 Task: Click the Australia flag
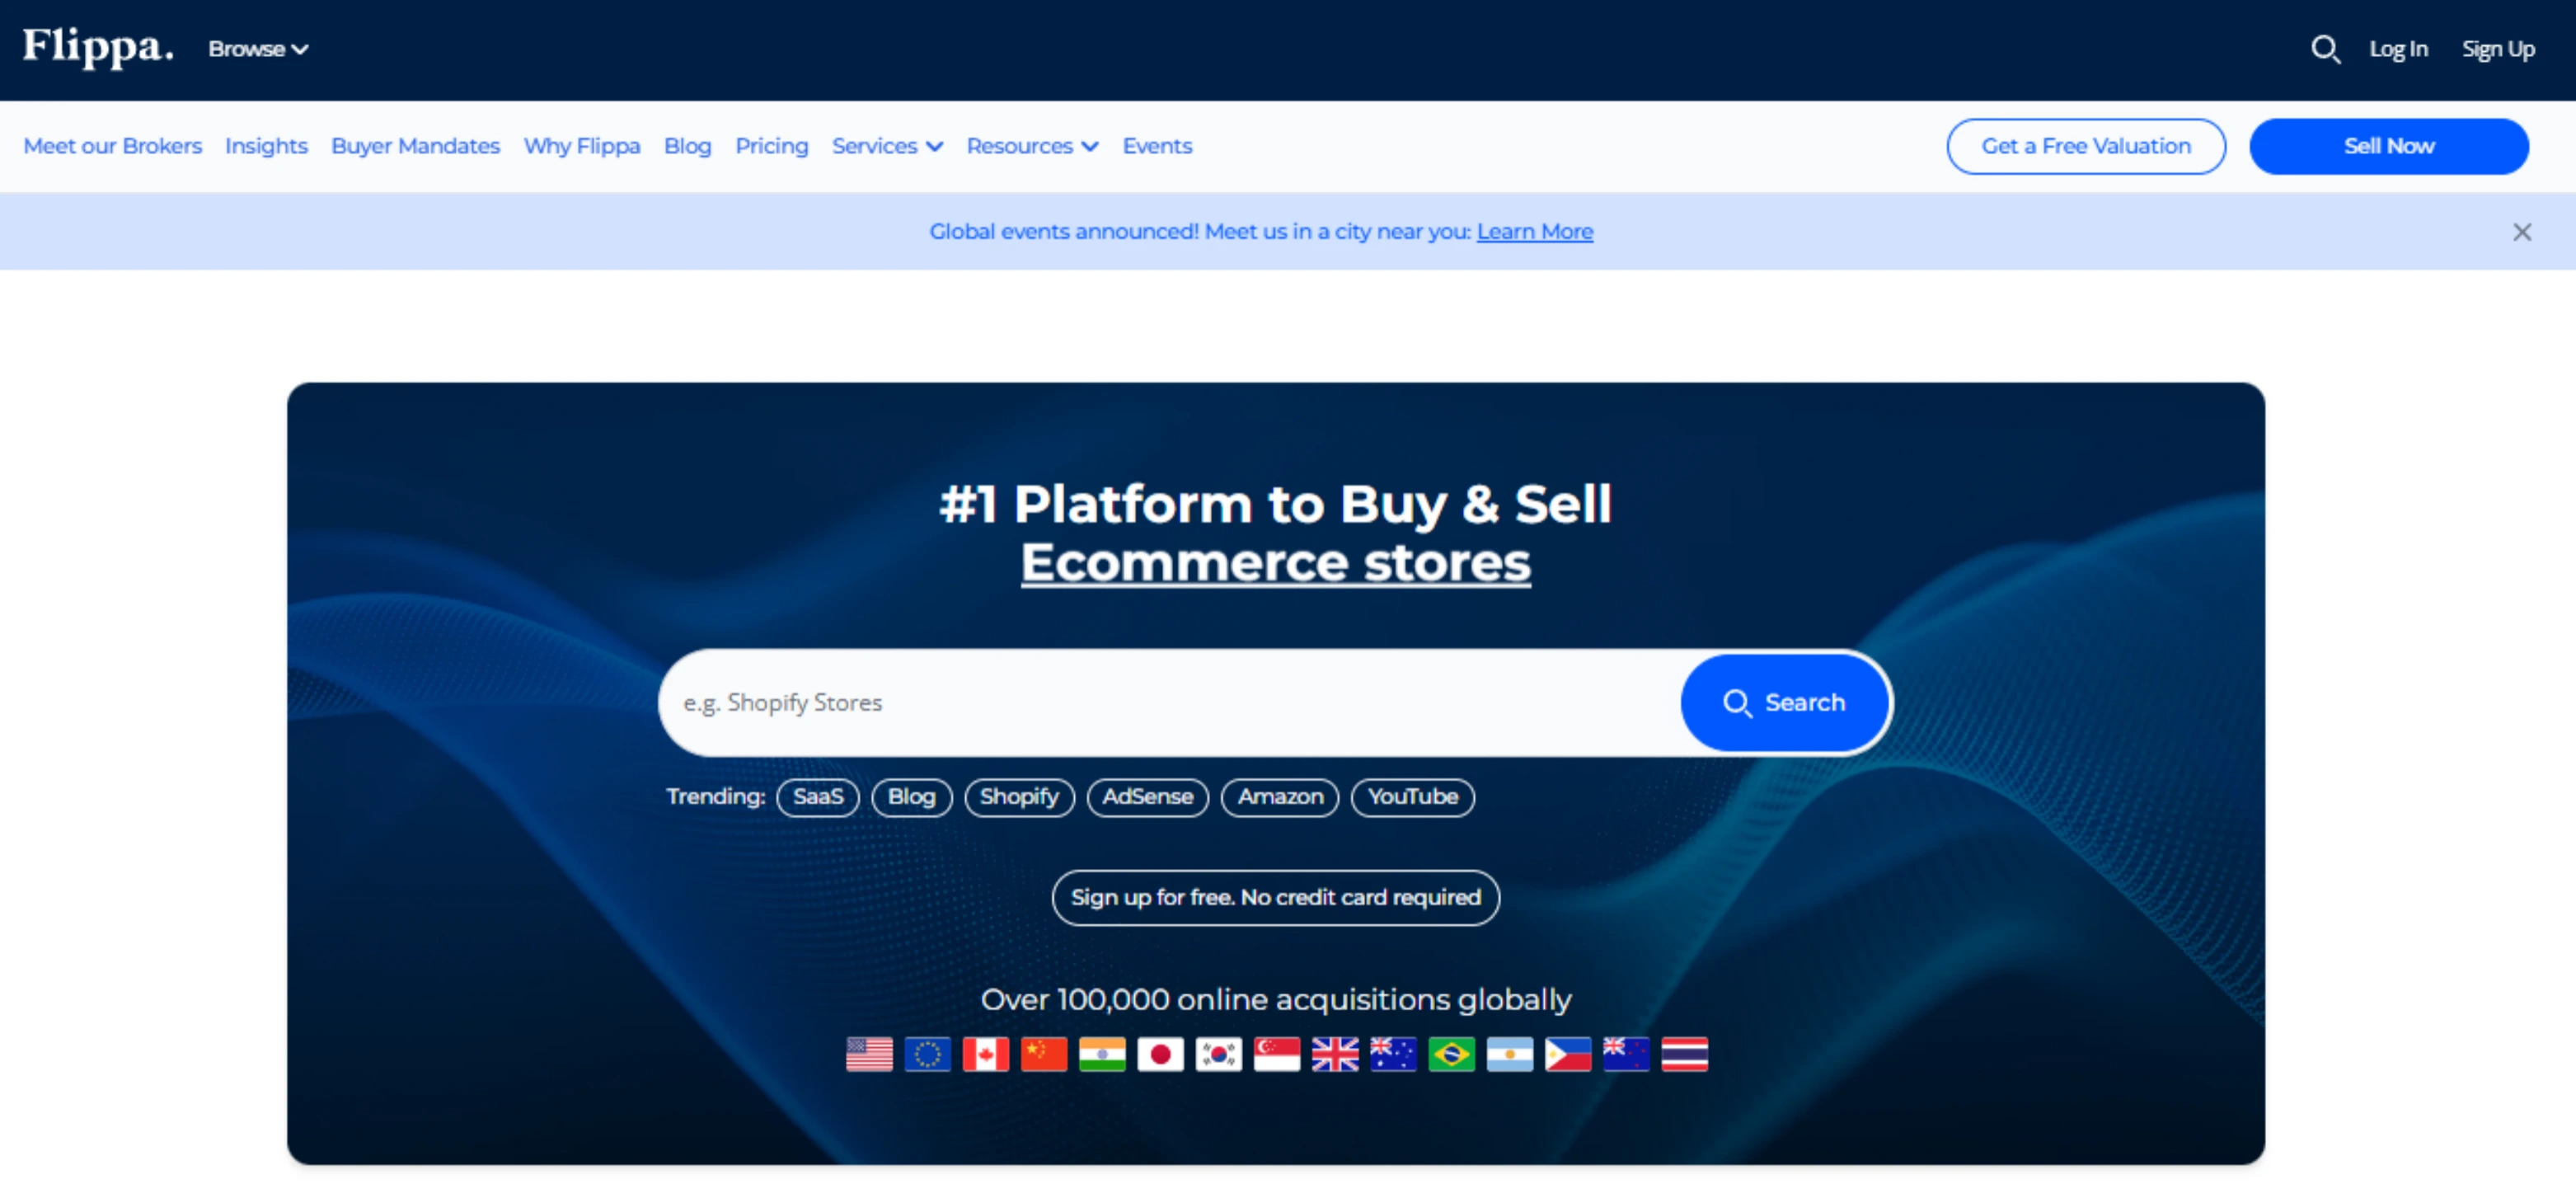pyautogui.click(x=1392, y=1054)
